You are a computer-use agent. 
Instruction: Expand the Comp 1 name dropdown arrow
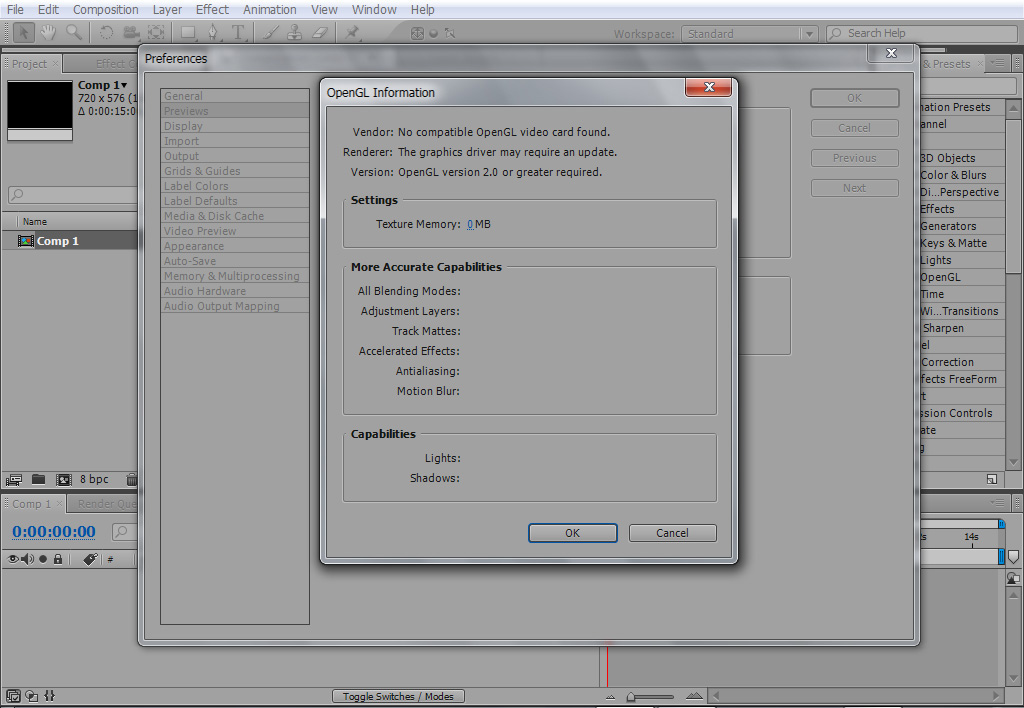pos(124,86)
